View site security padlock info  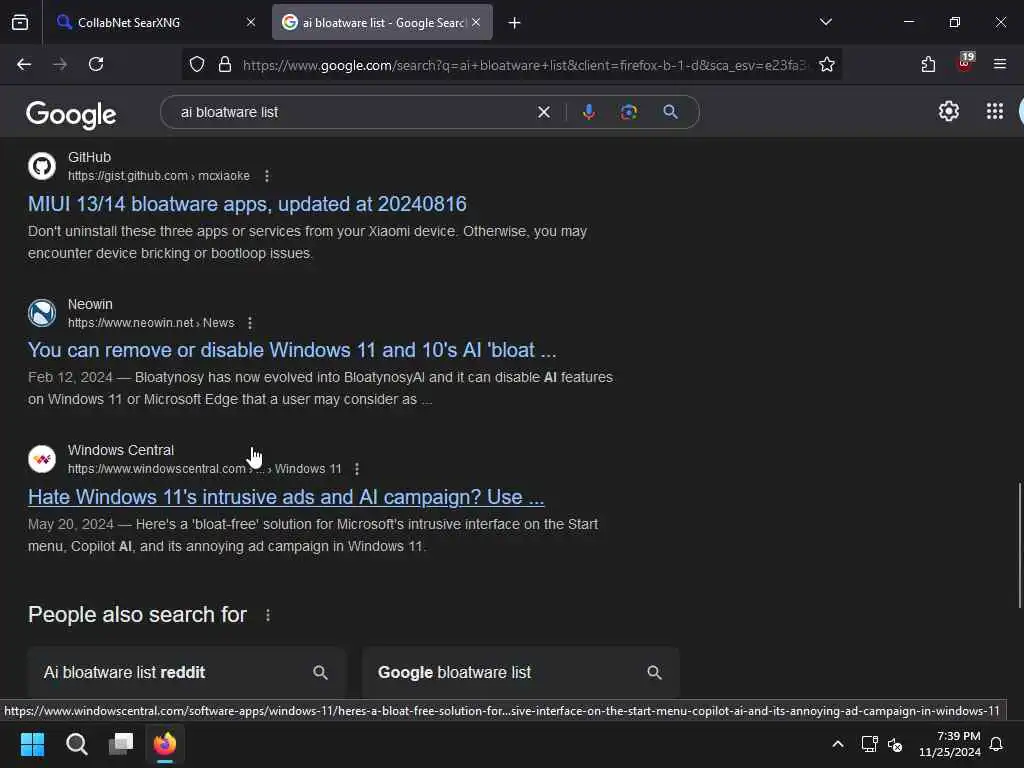[x=225, y=64]
